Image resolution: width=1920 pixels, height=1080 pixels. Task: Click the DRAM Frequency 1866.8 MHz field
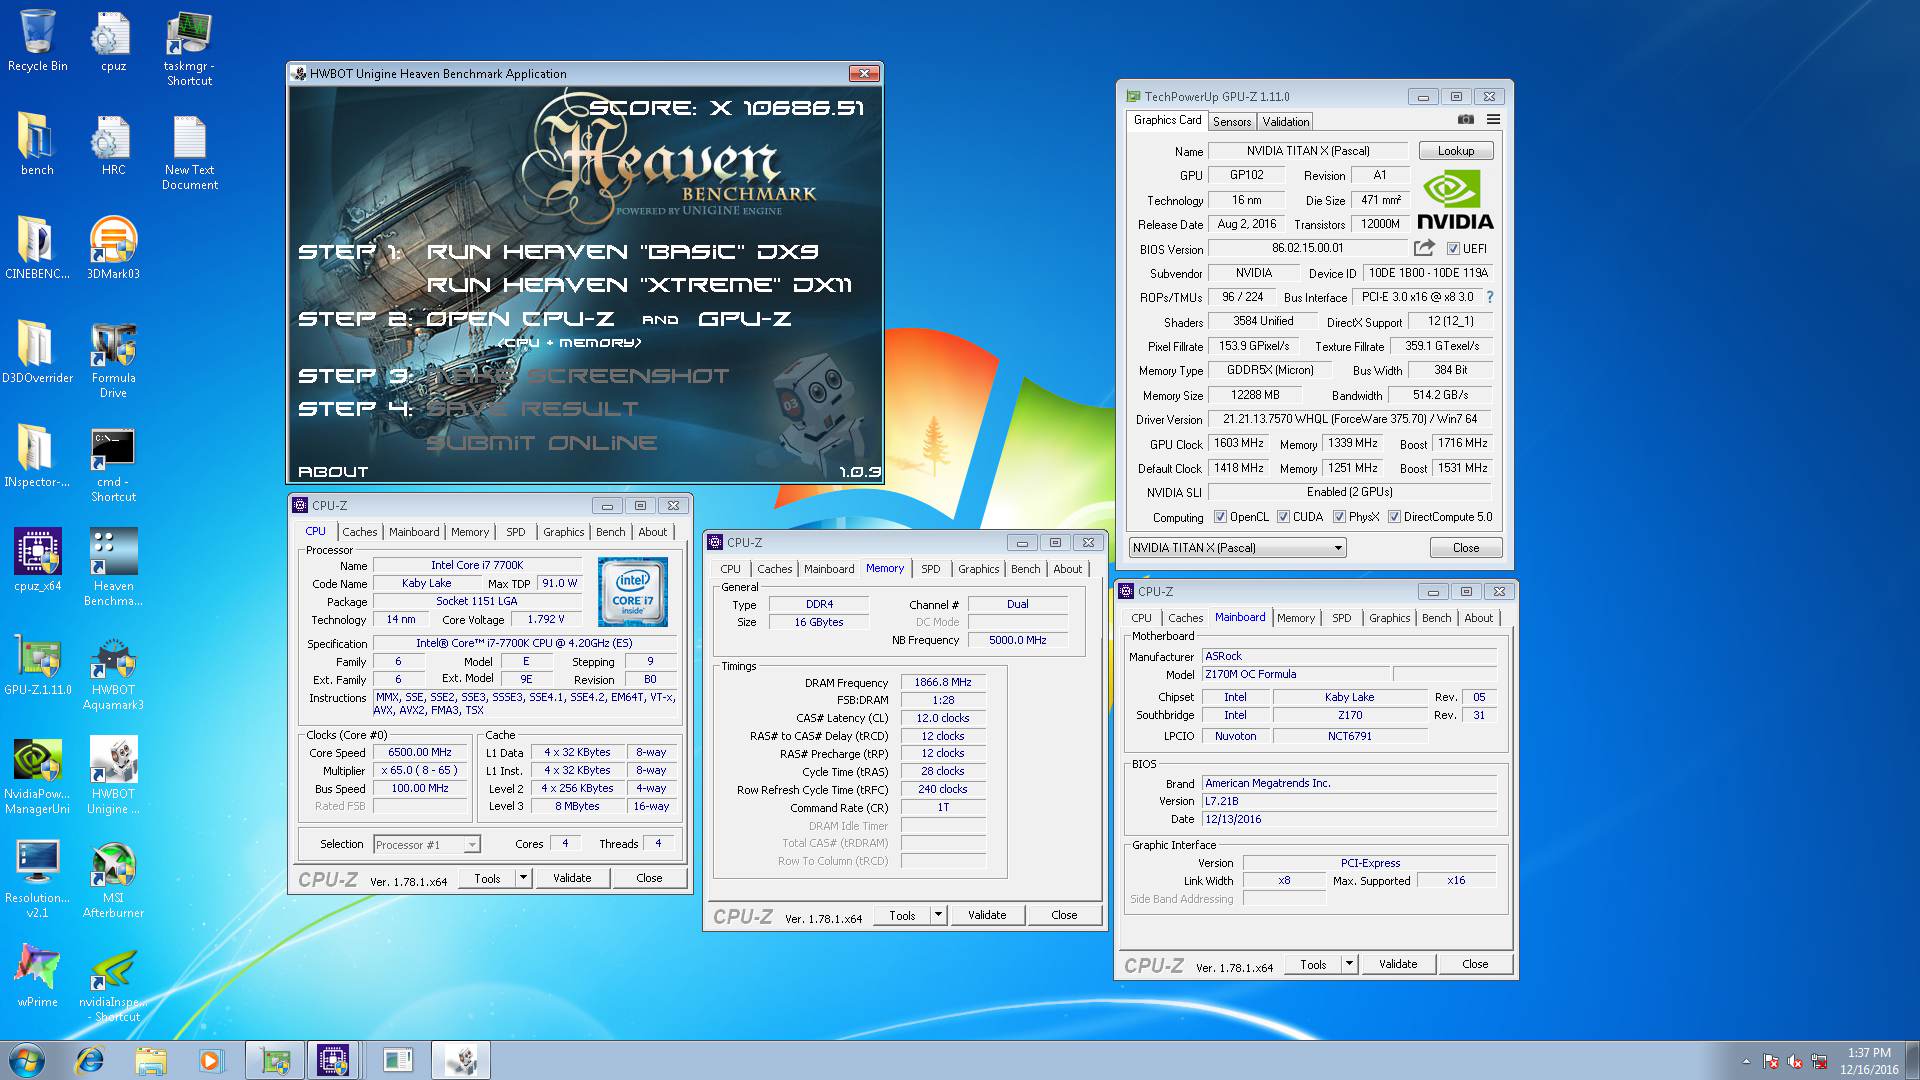[x=943, y=682]
